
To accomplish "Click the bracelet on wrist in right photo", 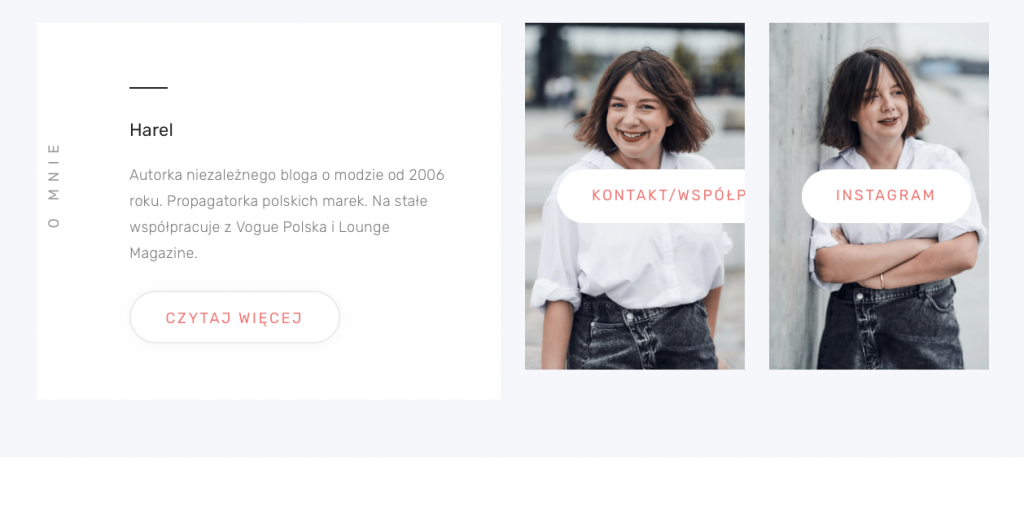I will tap(882, 281).
